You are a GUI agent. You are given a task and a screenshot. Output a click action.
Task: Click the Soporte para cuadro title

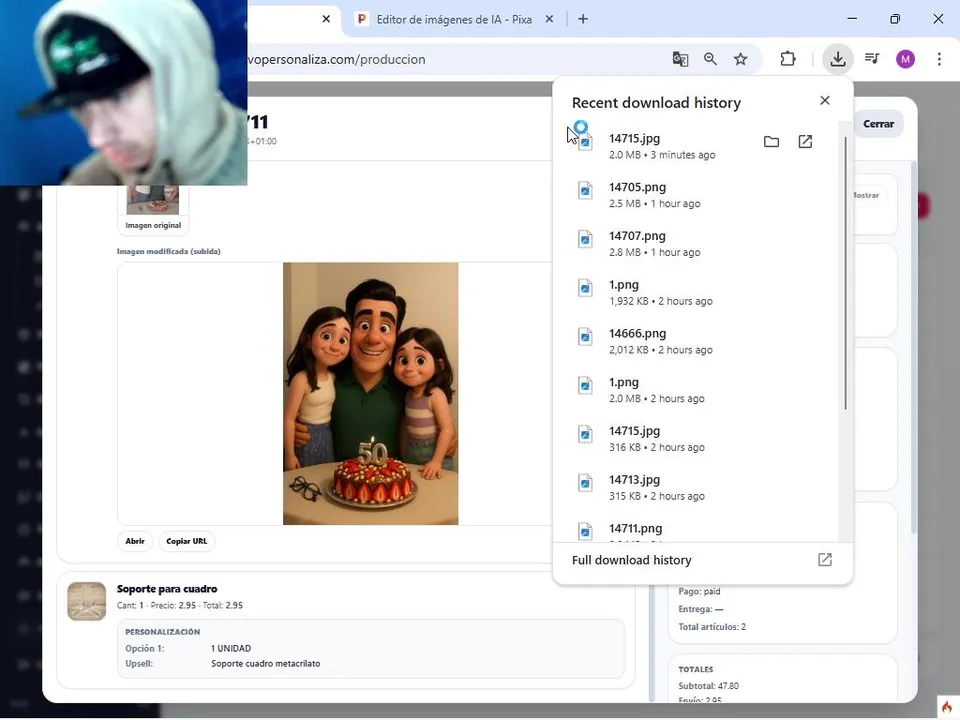tap(167, 589)
